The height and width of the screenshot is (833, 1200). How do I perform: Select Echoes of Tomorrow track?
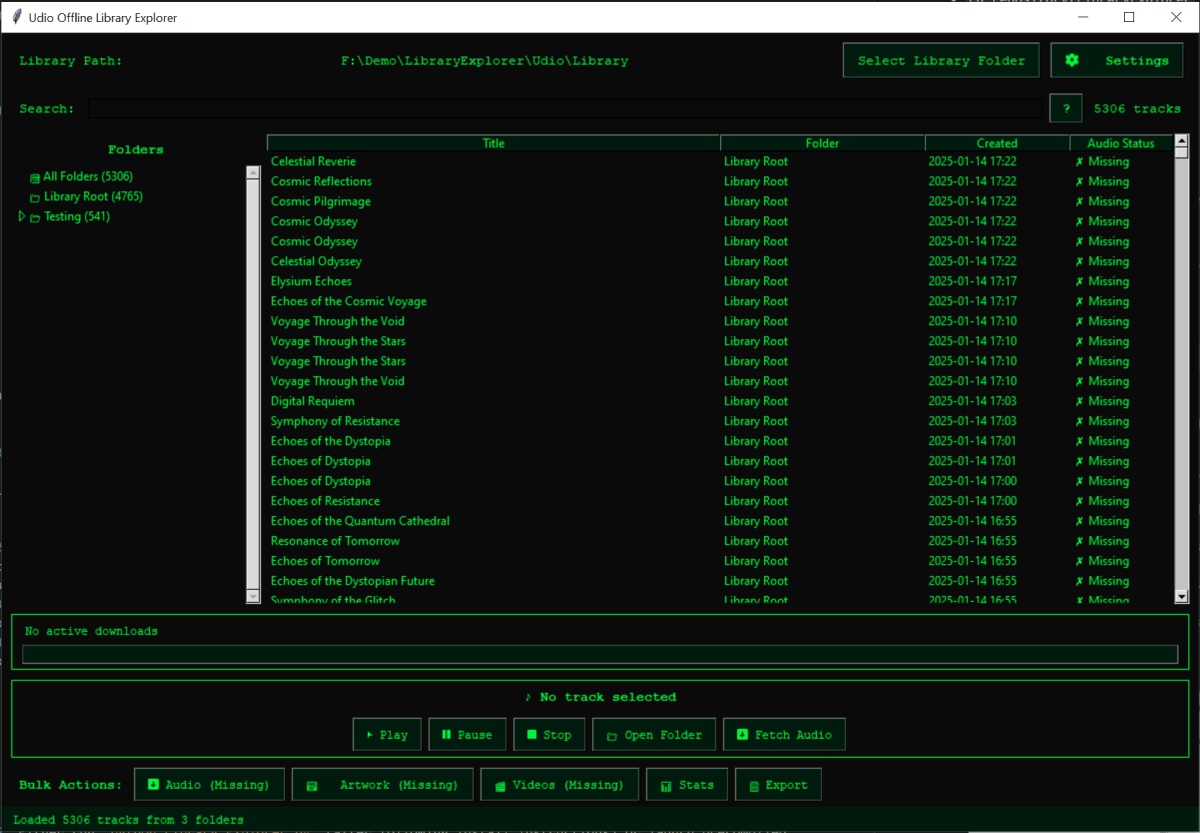pyautogui.click(x=719, y=561)
